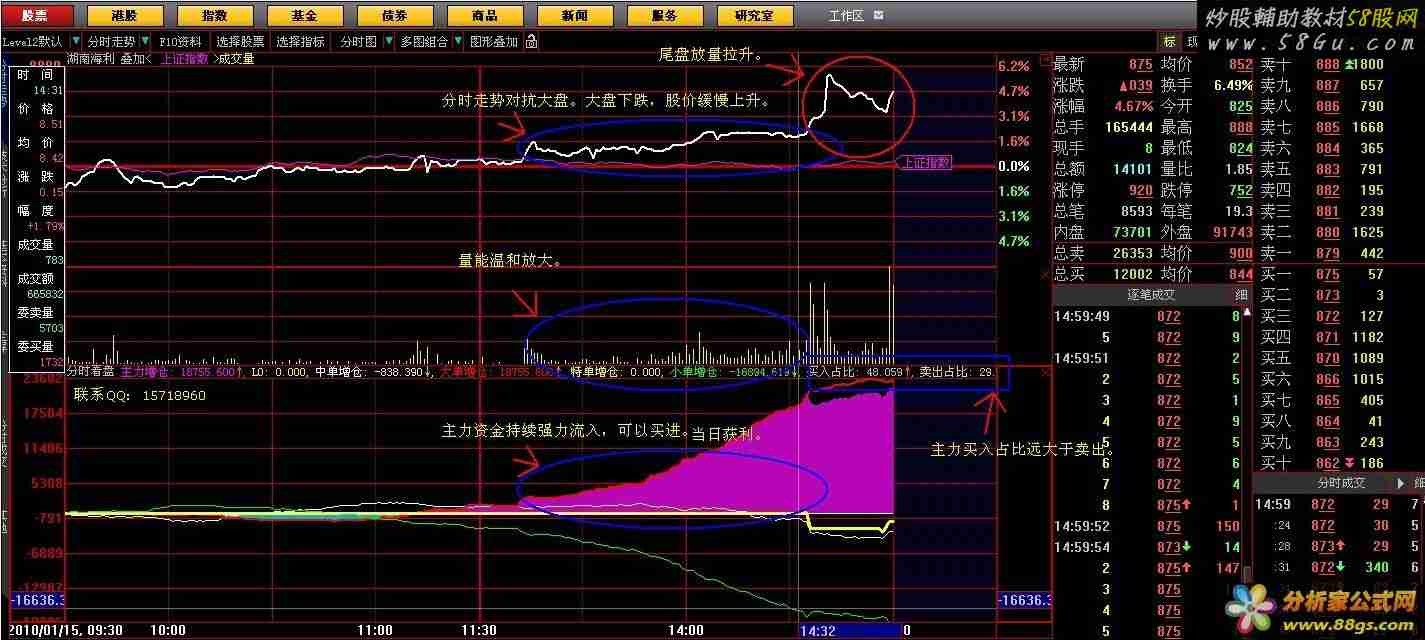Click the 买十 bid price 862
This screenshot has width=1425, height=640.
[x=1327, y=463]
